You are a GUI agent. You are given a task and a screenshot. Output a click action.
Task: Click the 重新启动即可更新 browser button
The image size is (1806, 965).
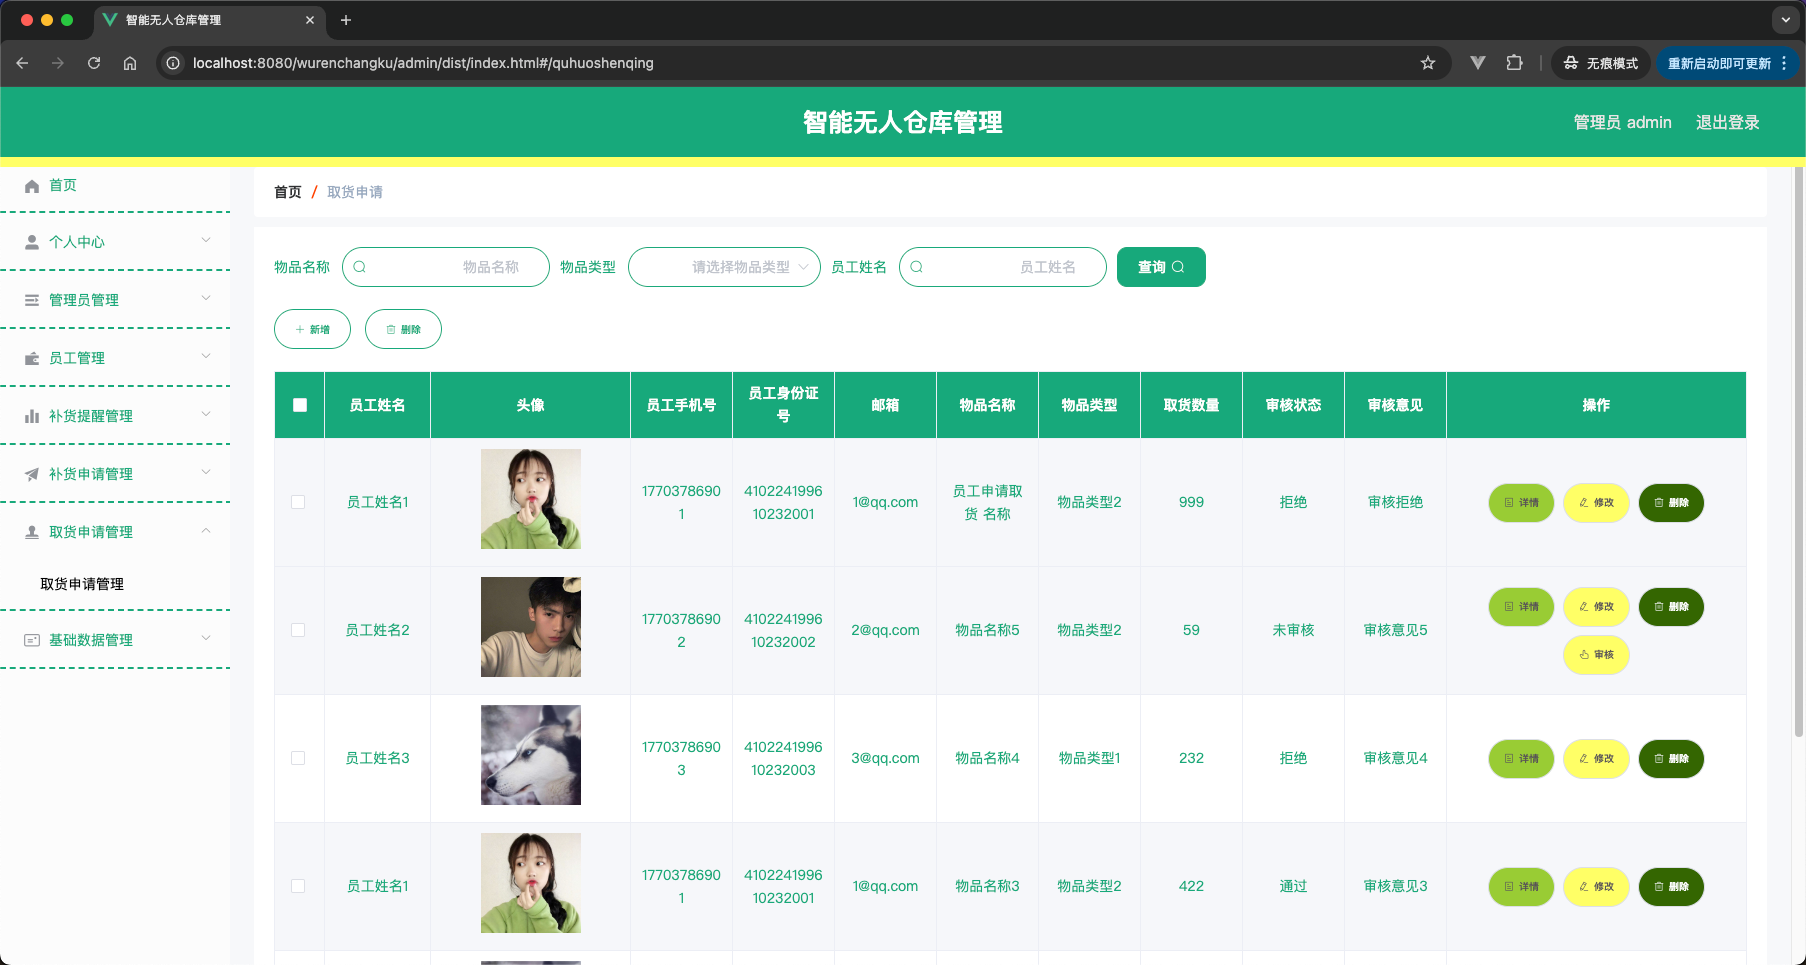click(1727, 63)
